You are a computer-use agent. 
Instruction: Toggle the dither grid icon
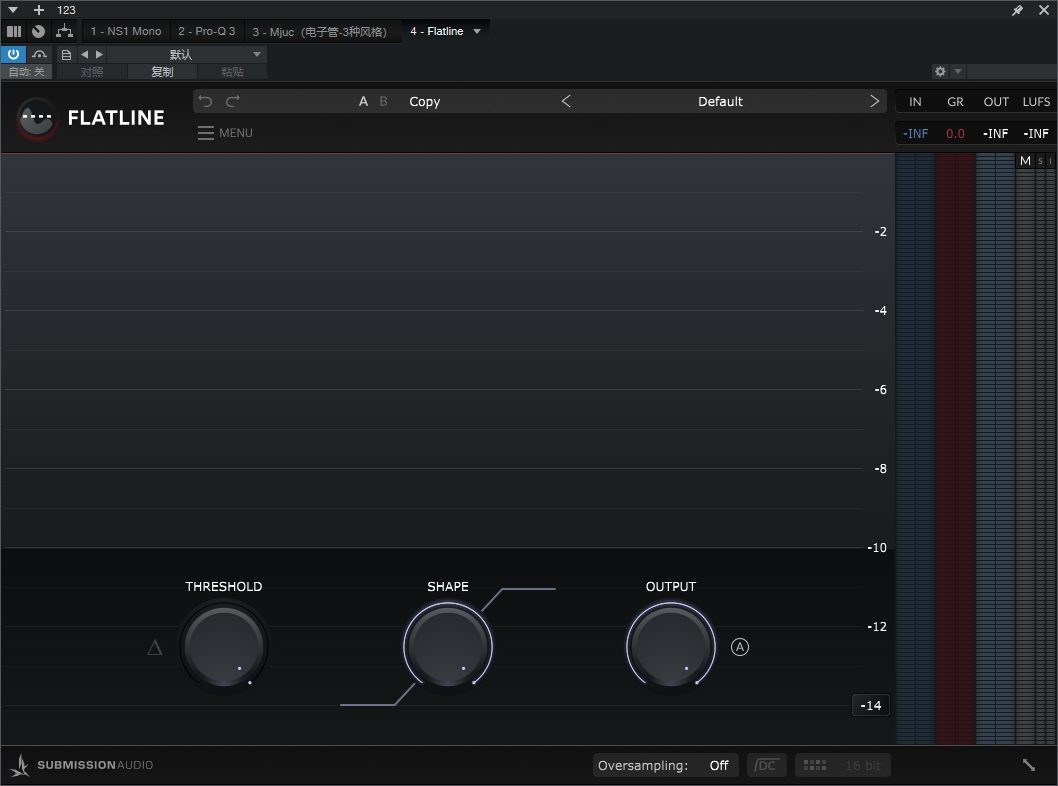815,765
